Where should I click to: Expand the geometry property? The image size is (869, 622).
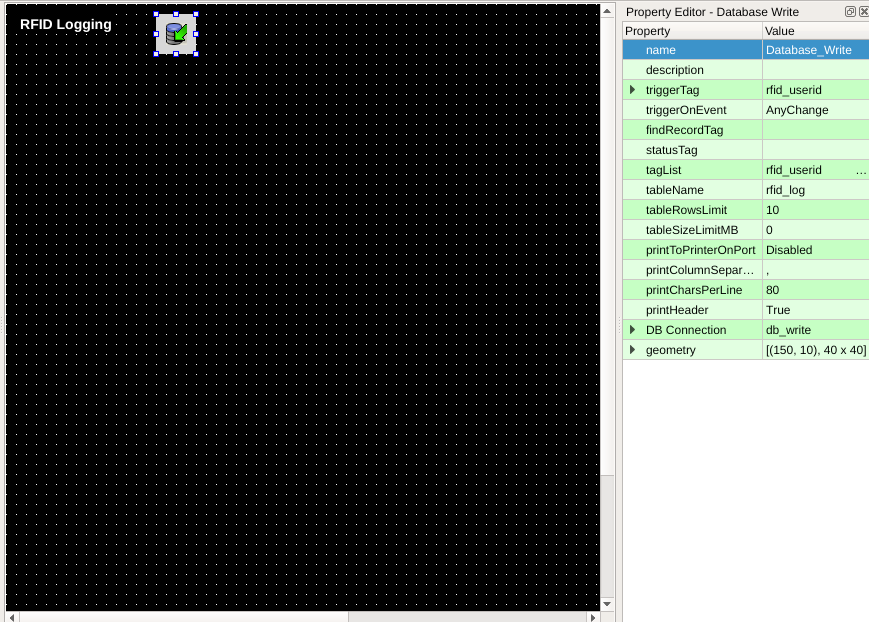[x=632, y=350]
